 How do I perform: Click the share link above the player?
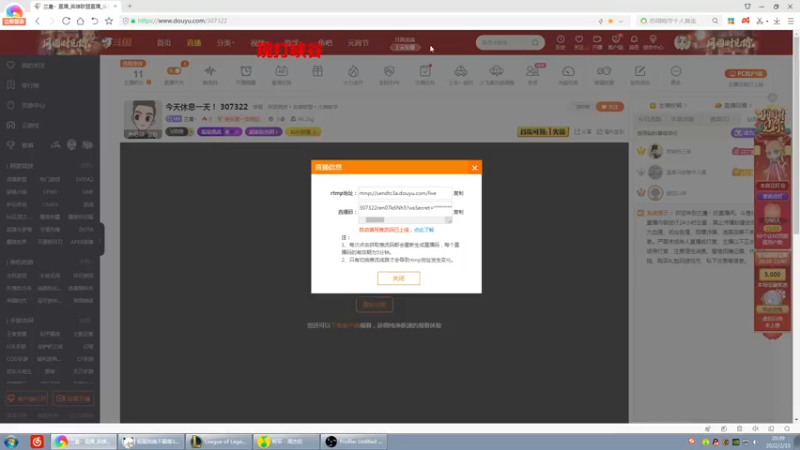[x=583, y=132]
